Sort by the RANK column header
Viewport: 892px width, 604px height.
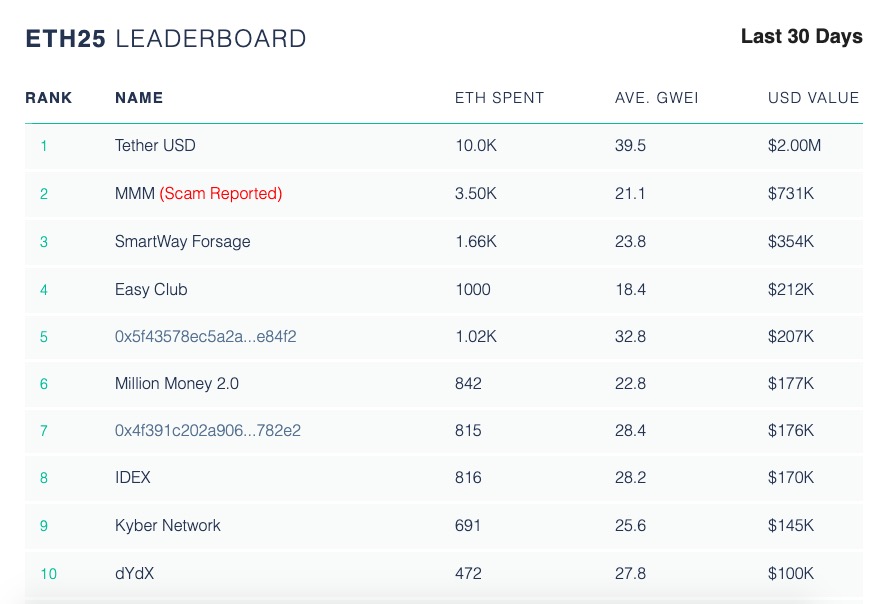pyautogui.click(x=49, y=98)
